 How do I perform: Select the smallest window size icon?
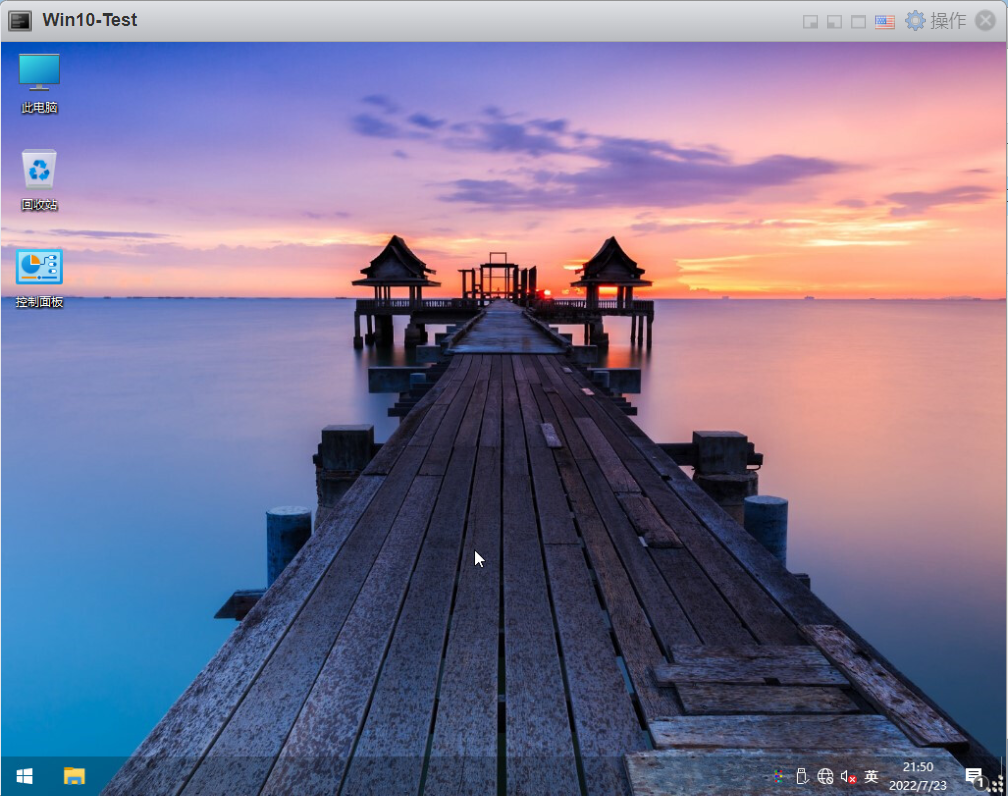(x=810, y=22)
